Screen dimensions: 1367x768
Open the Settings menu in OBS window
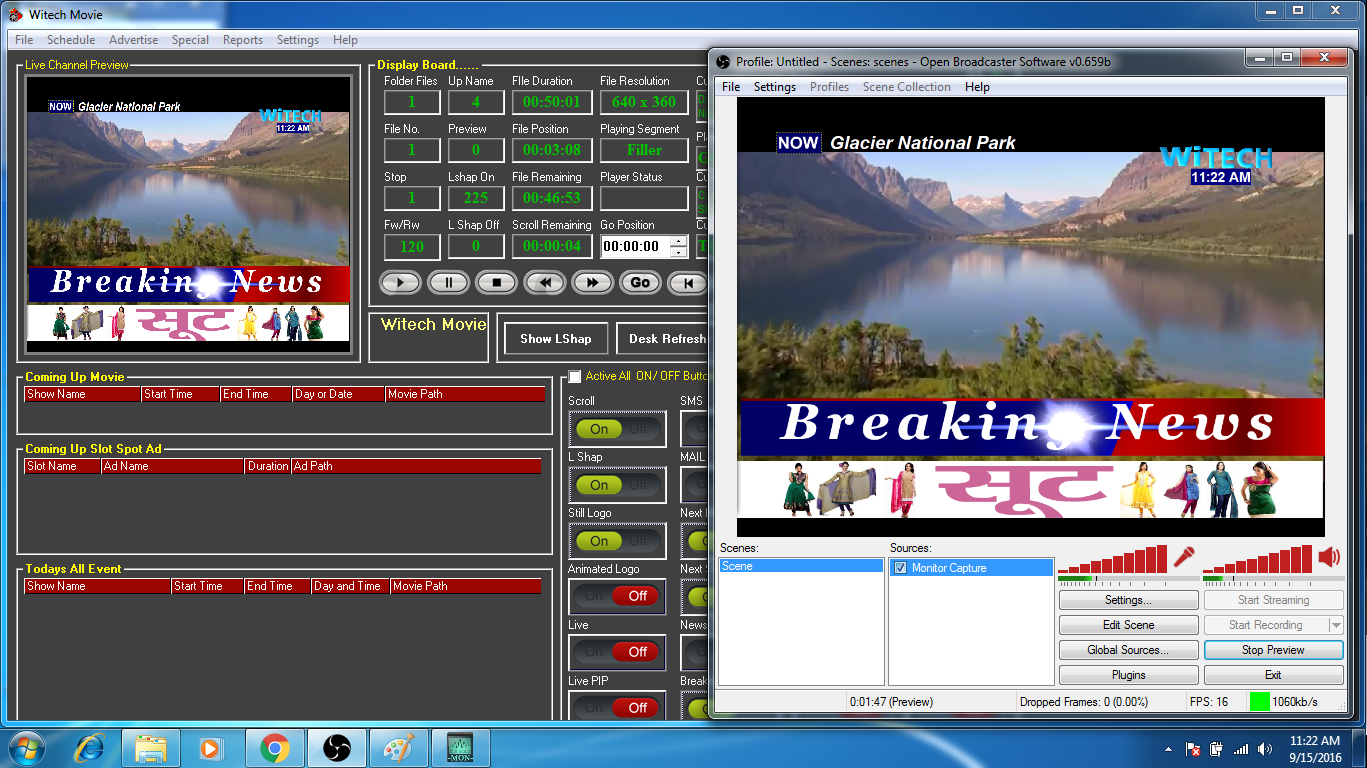pyautogui.click(x=775, y=87)
